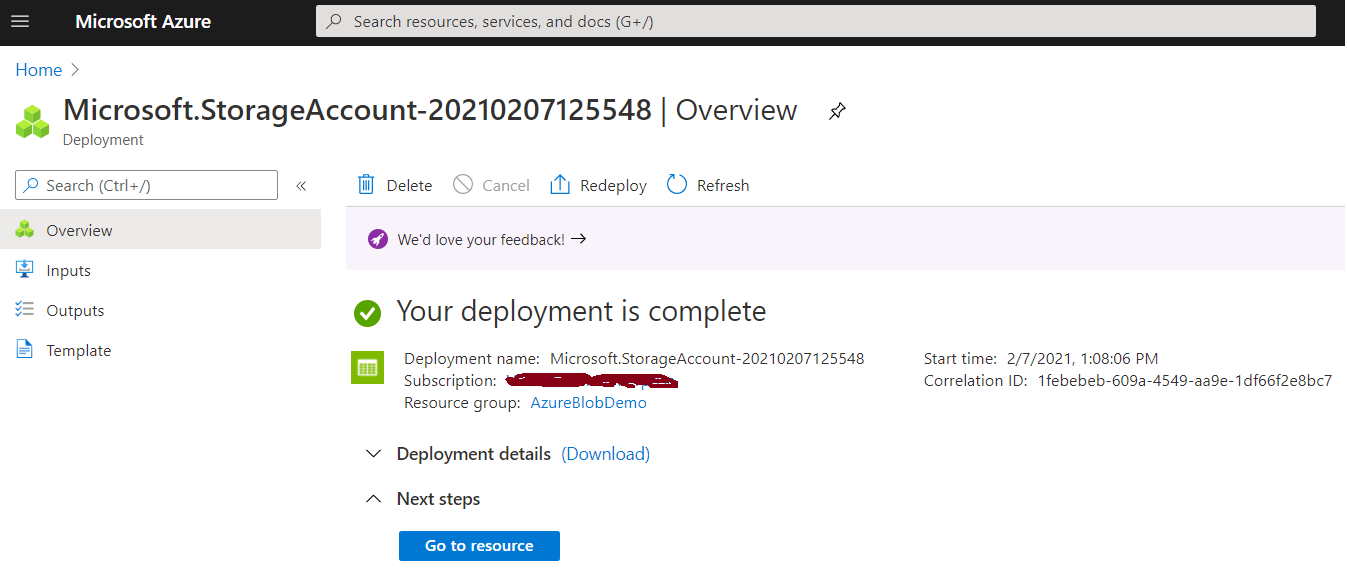
Task: Open the AzureBlobDemo resource group link
Action: click(x=588, y=402)
